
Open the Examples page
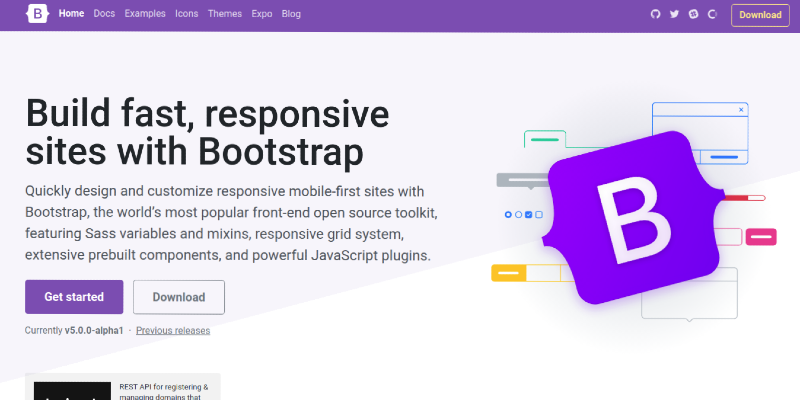pyautogui.click(x=145, y=15)
